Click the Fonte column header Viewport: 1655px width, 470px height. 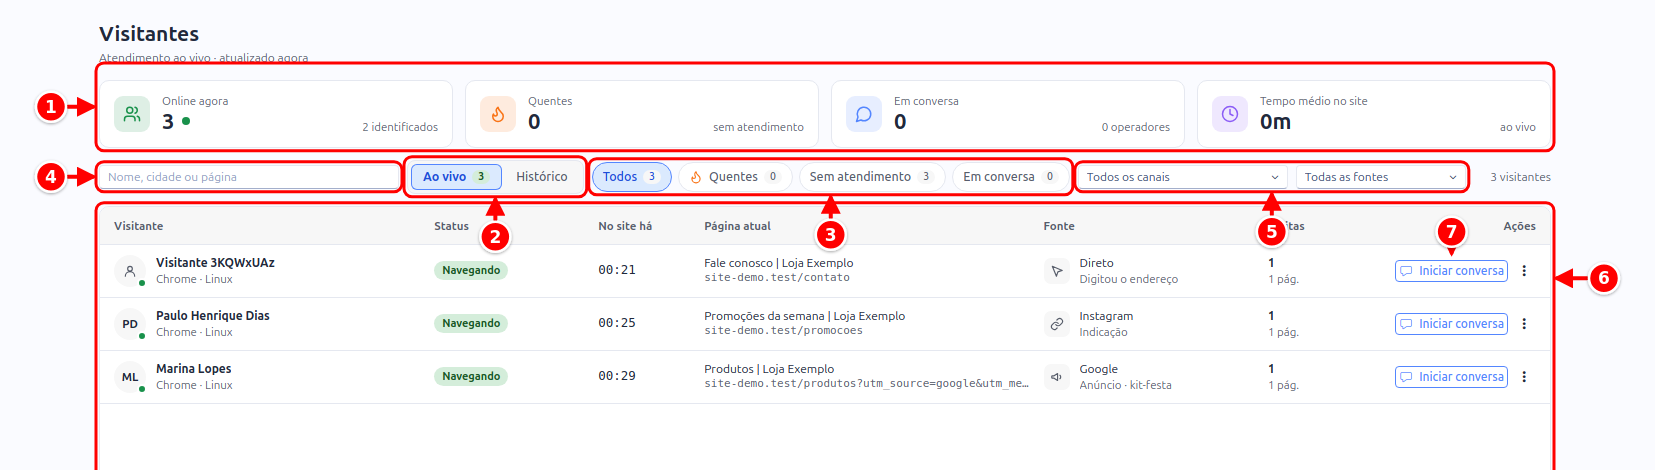coord(1059,226)
